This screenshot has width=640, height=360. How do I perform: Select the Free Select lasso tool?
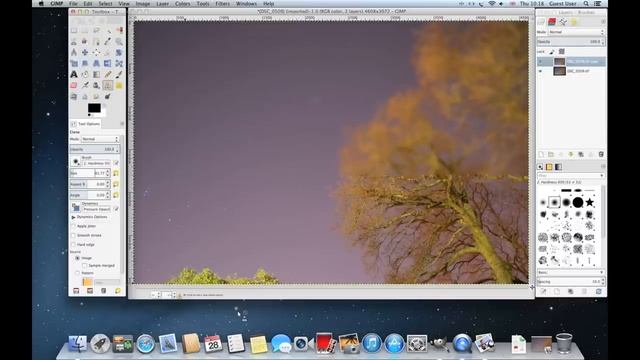pos(96,30)
